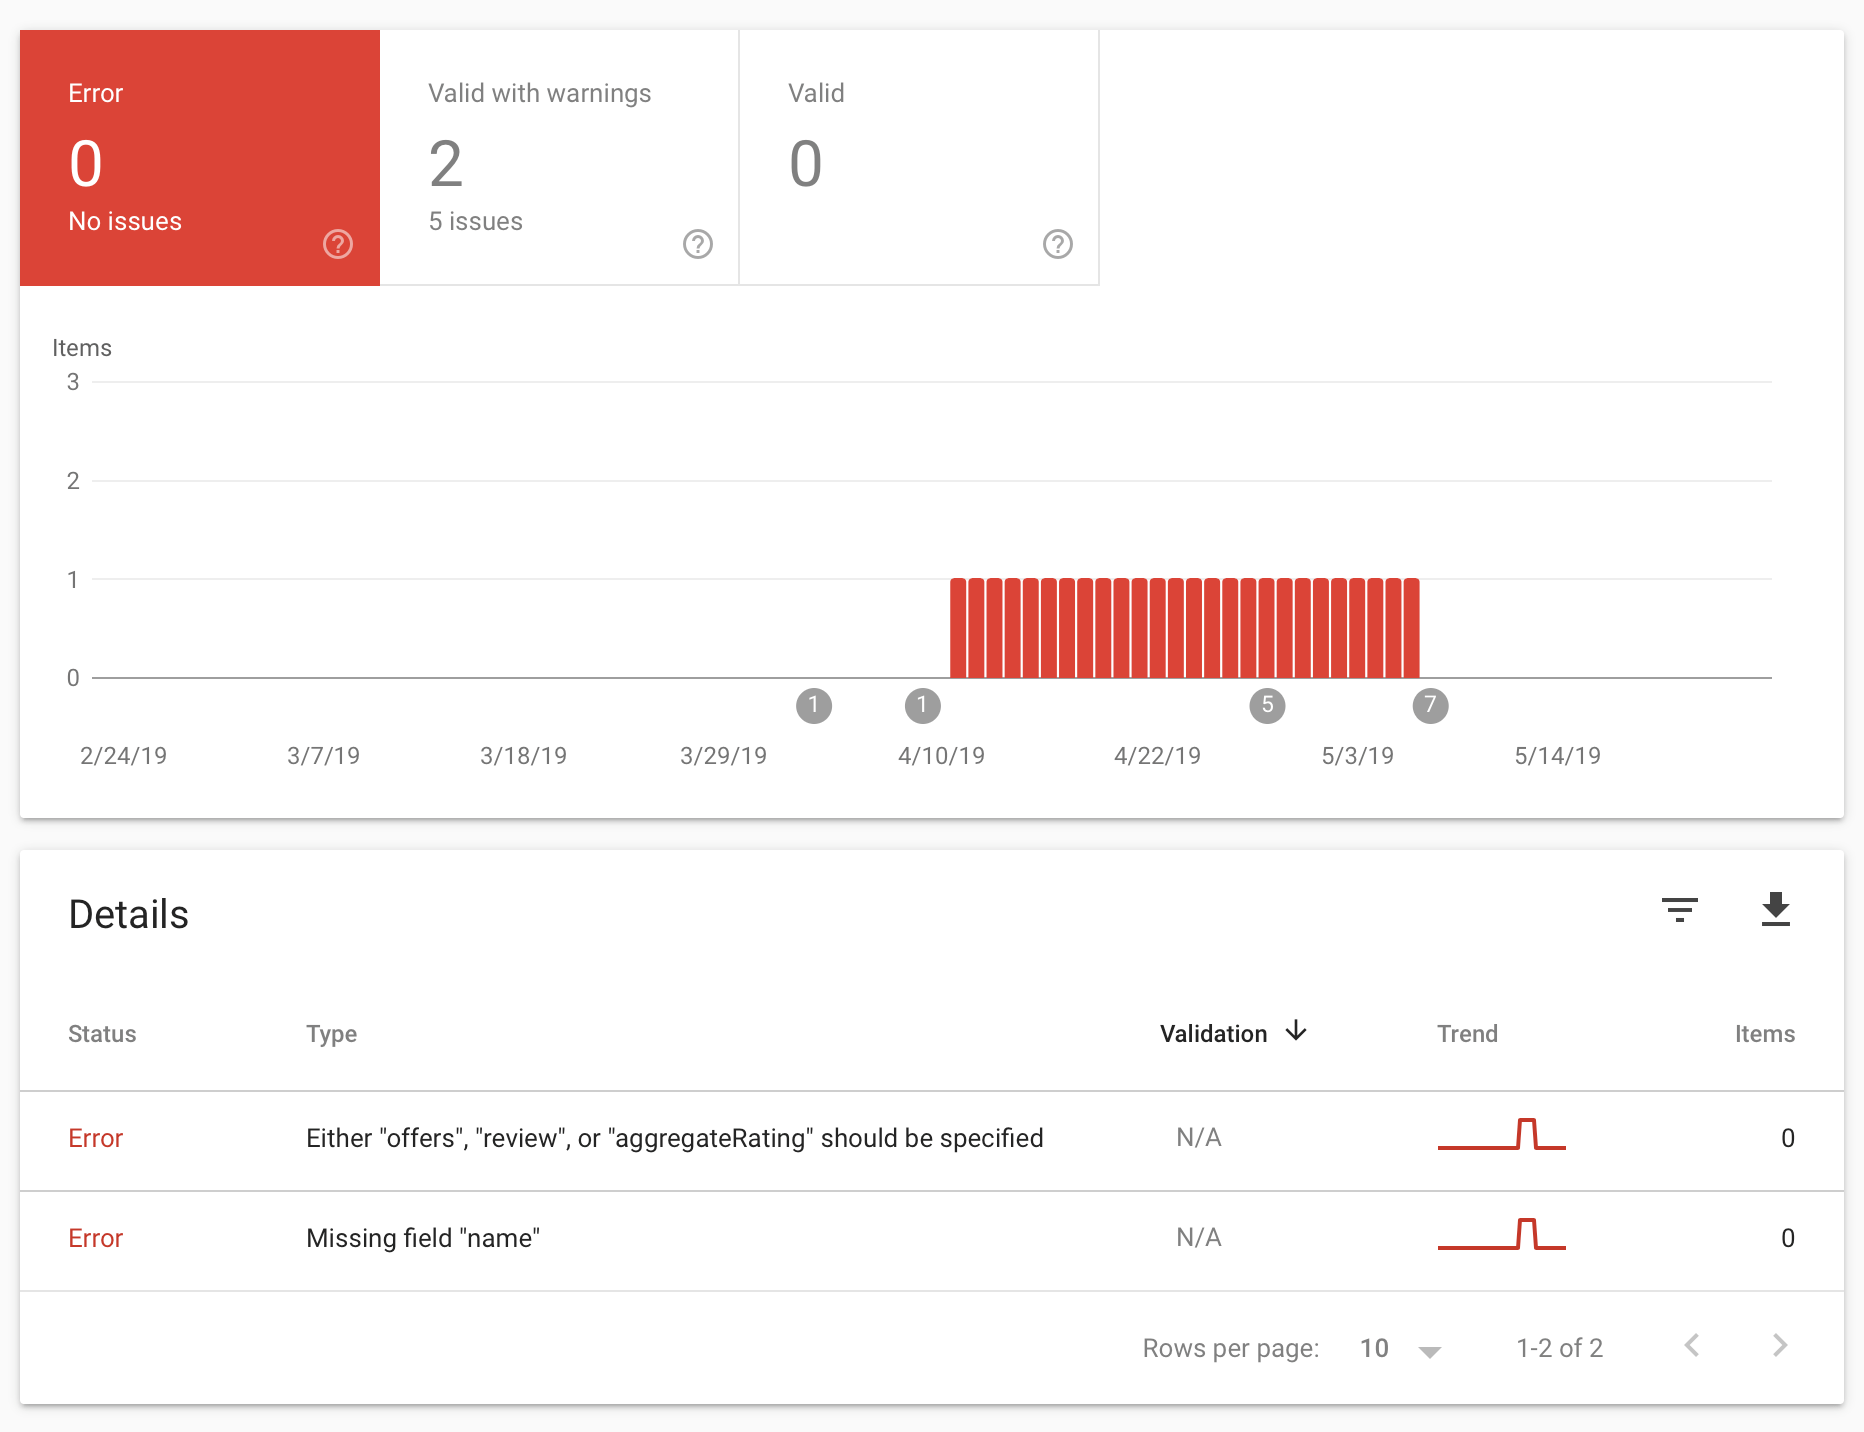Click the Validation sort arrow

(x=1296, y=1031)
